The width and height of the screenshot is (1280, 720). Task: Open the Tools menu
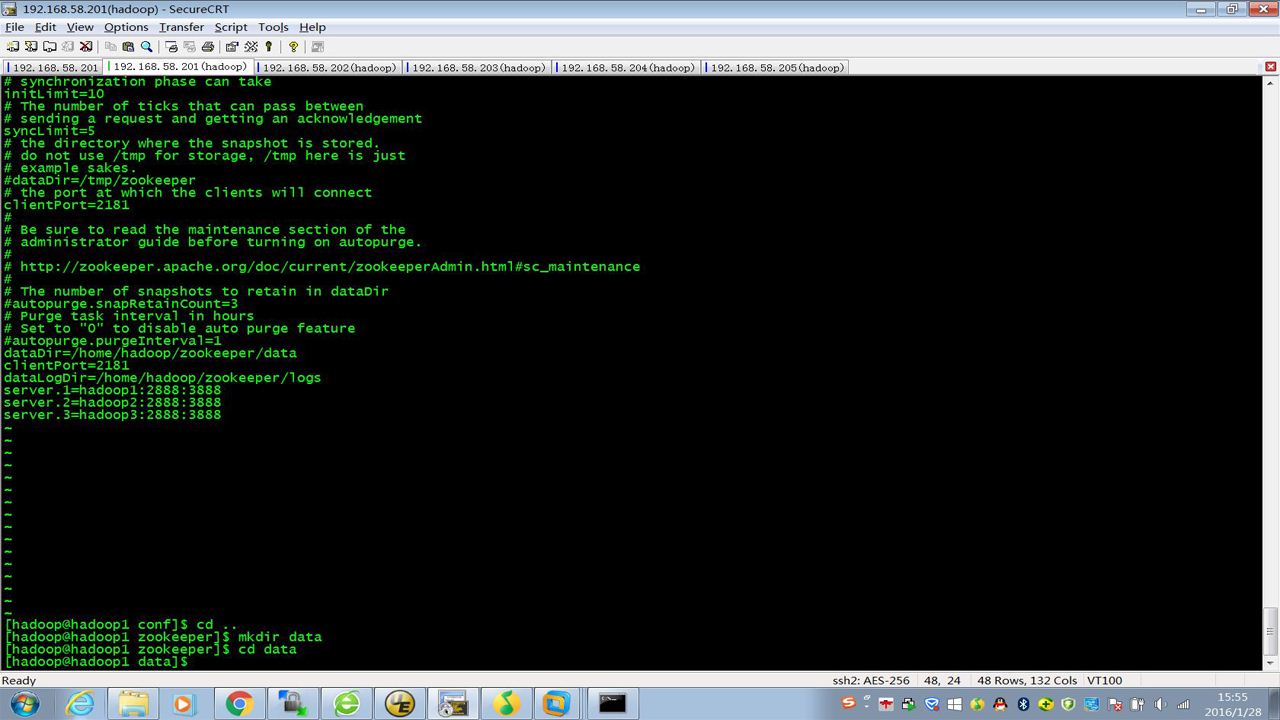[x=273, y=27]
